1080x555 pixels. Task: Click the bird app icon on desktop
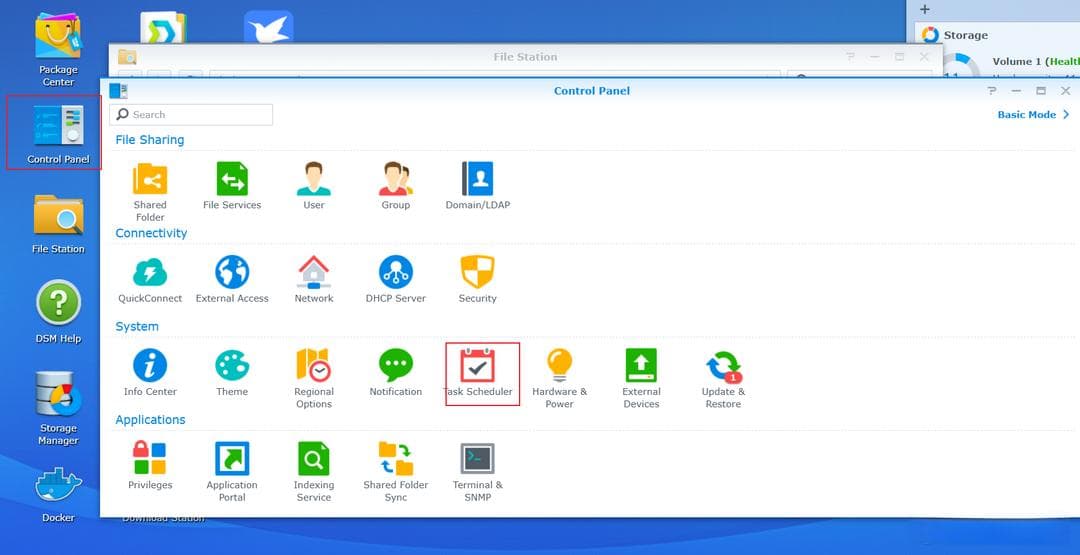[269, 28]
